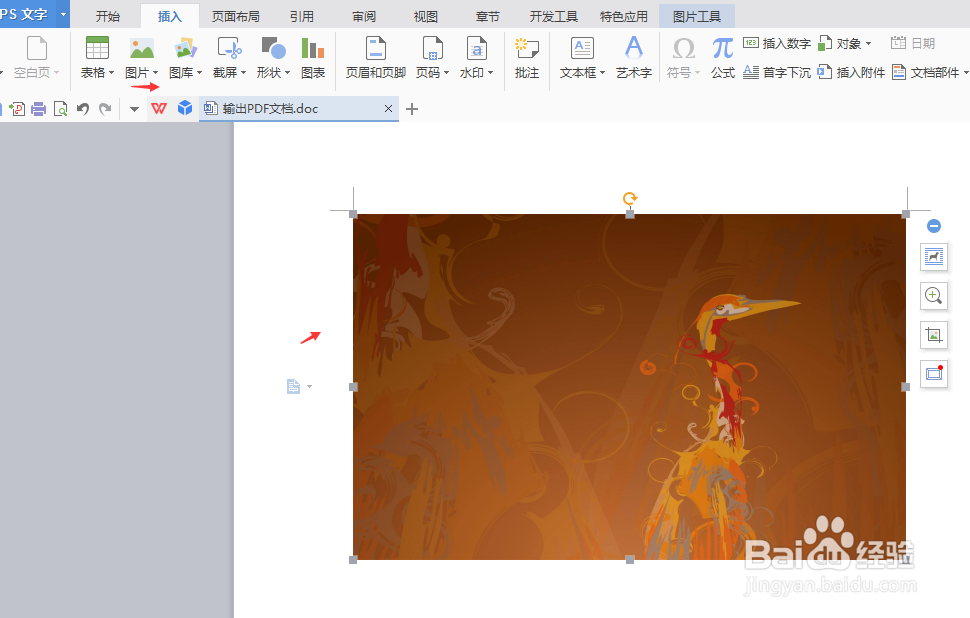Switch to the 开发工具 tab
Image resolution: width=970 pixels, height=618 pixels.
(x=554, y=16)
